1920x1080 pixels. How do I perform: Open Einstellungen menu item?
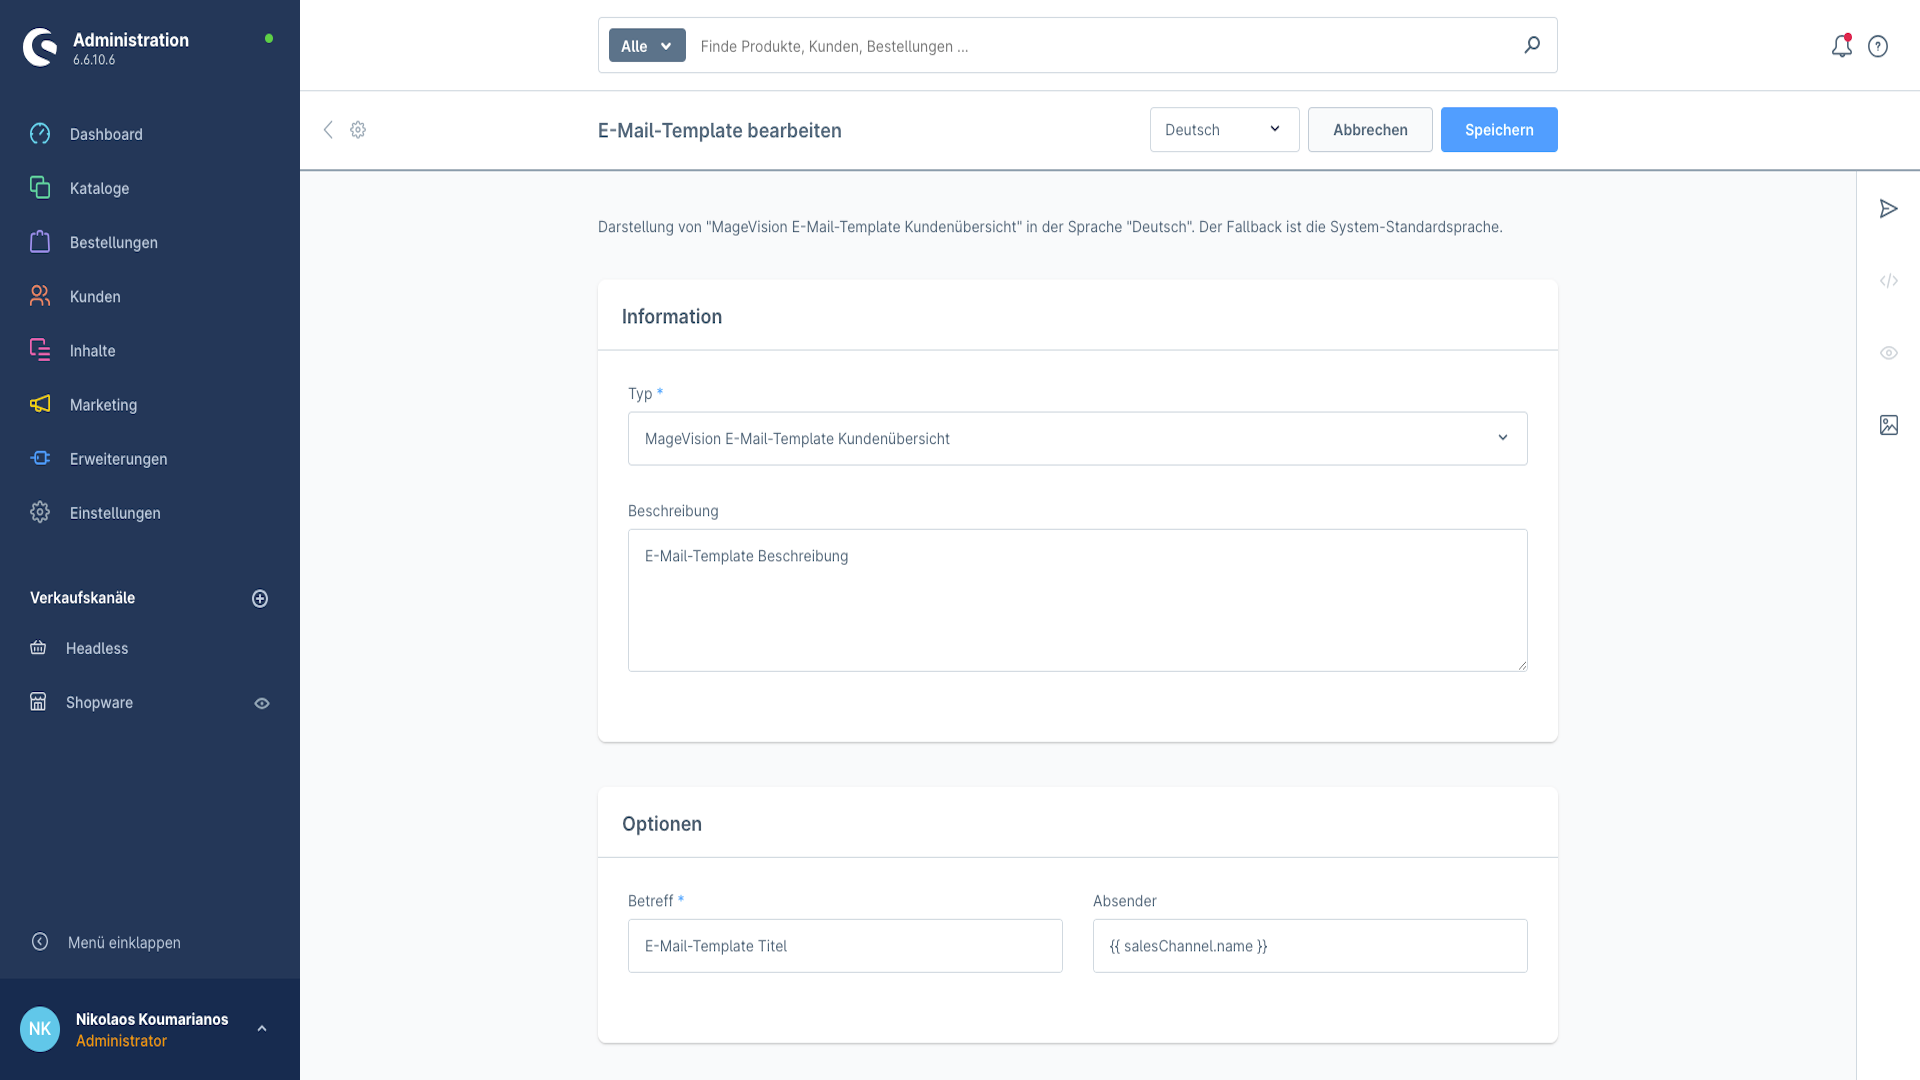point(114,513)
